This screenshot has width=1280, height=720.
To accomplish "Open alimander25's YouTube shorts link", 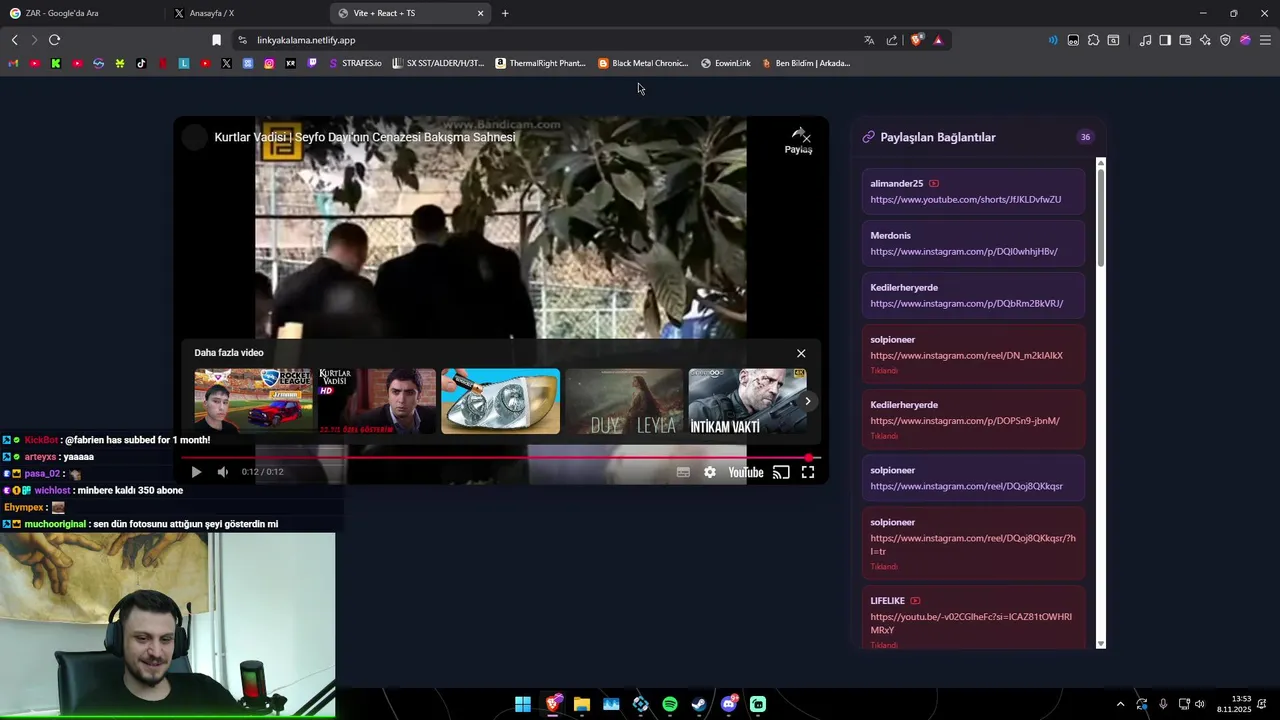I will [x=966, y=199].
